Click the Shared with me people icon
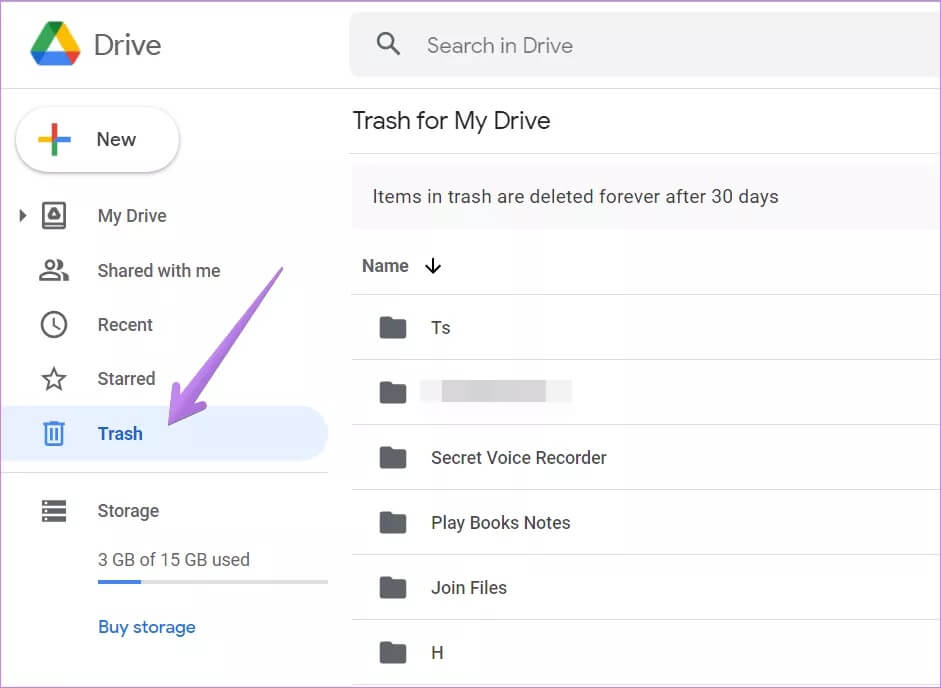 click(x=54, y=270)
